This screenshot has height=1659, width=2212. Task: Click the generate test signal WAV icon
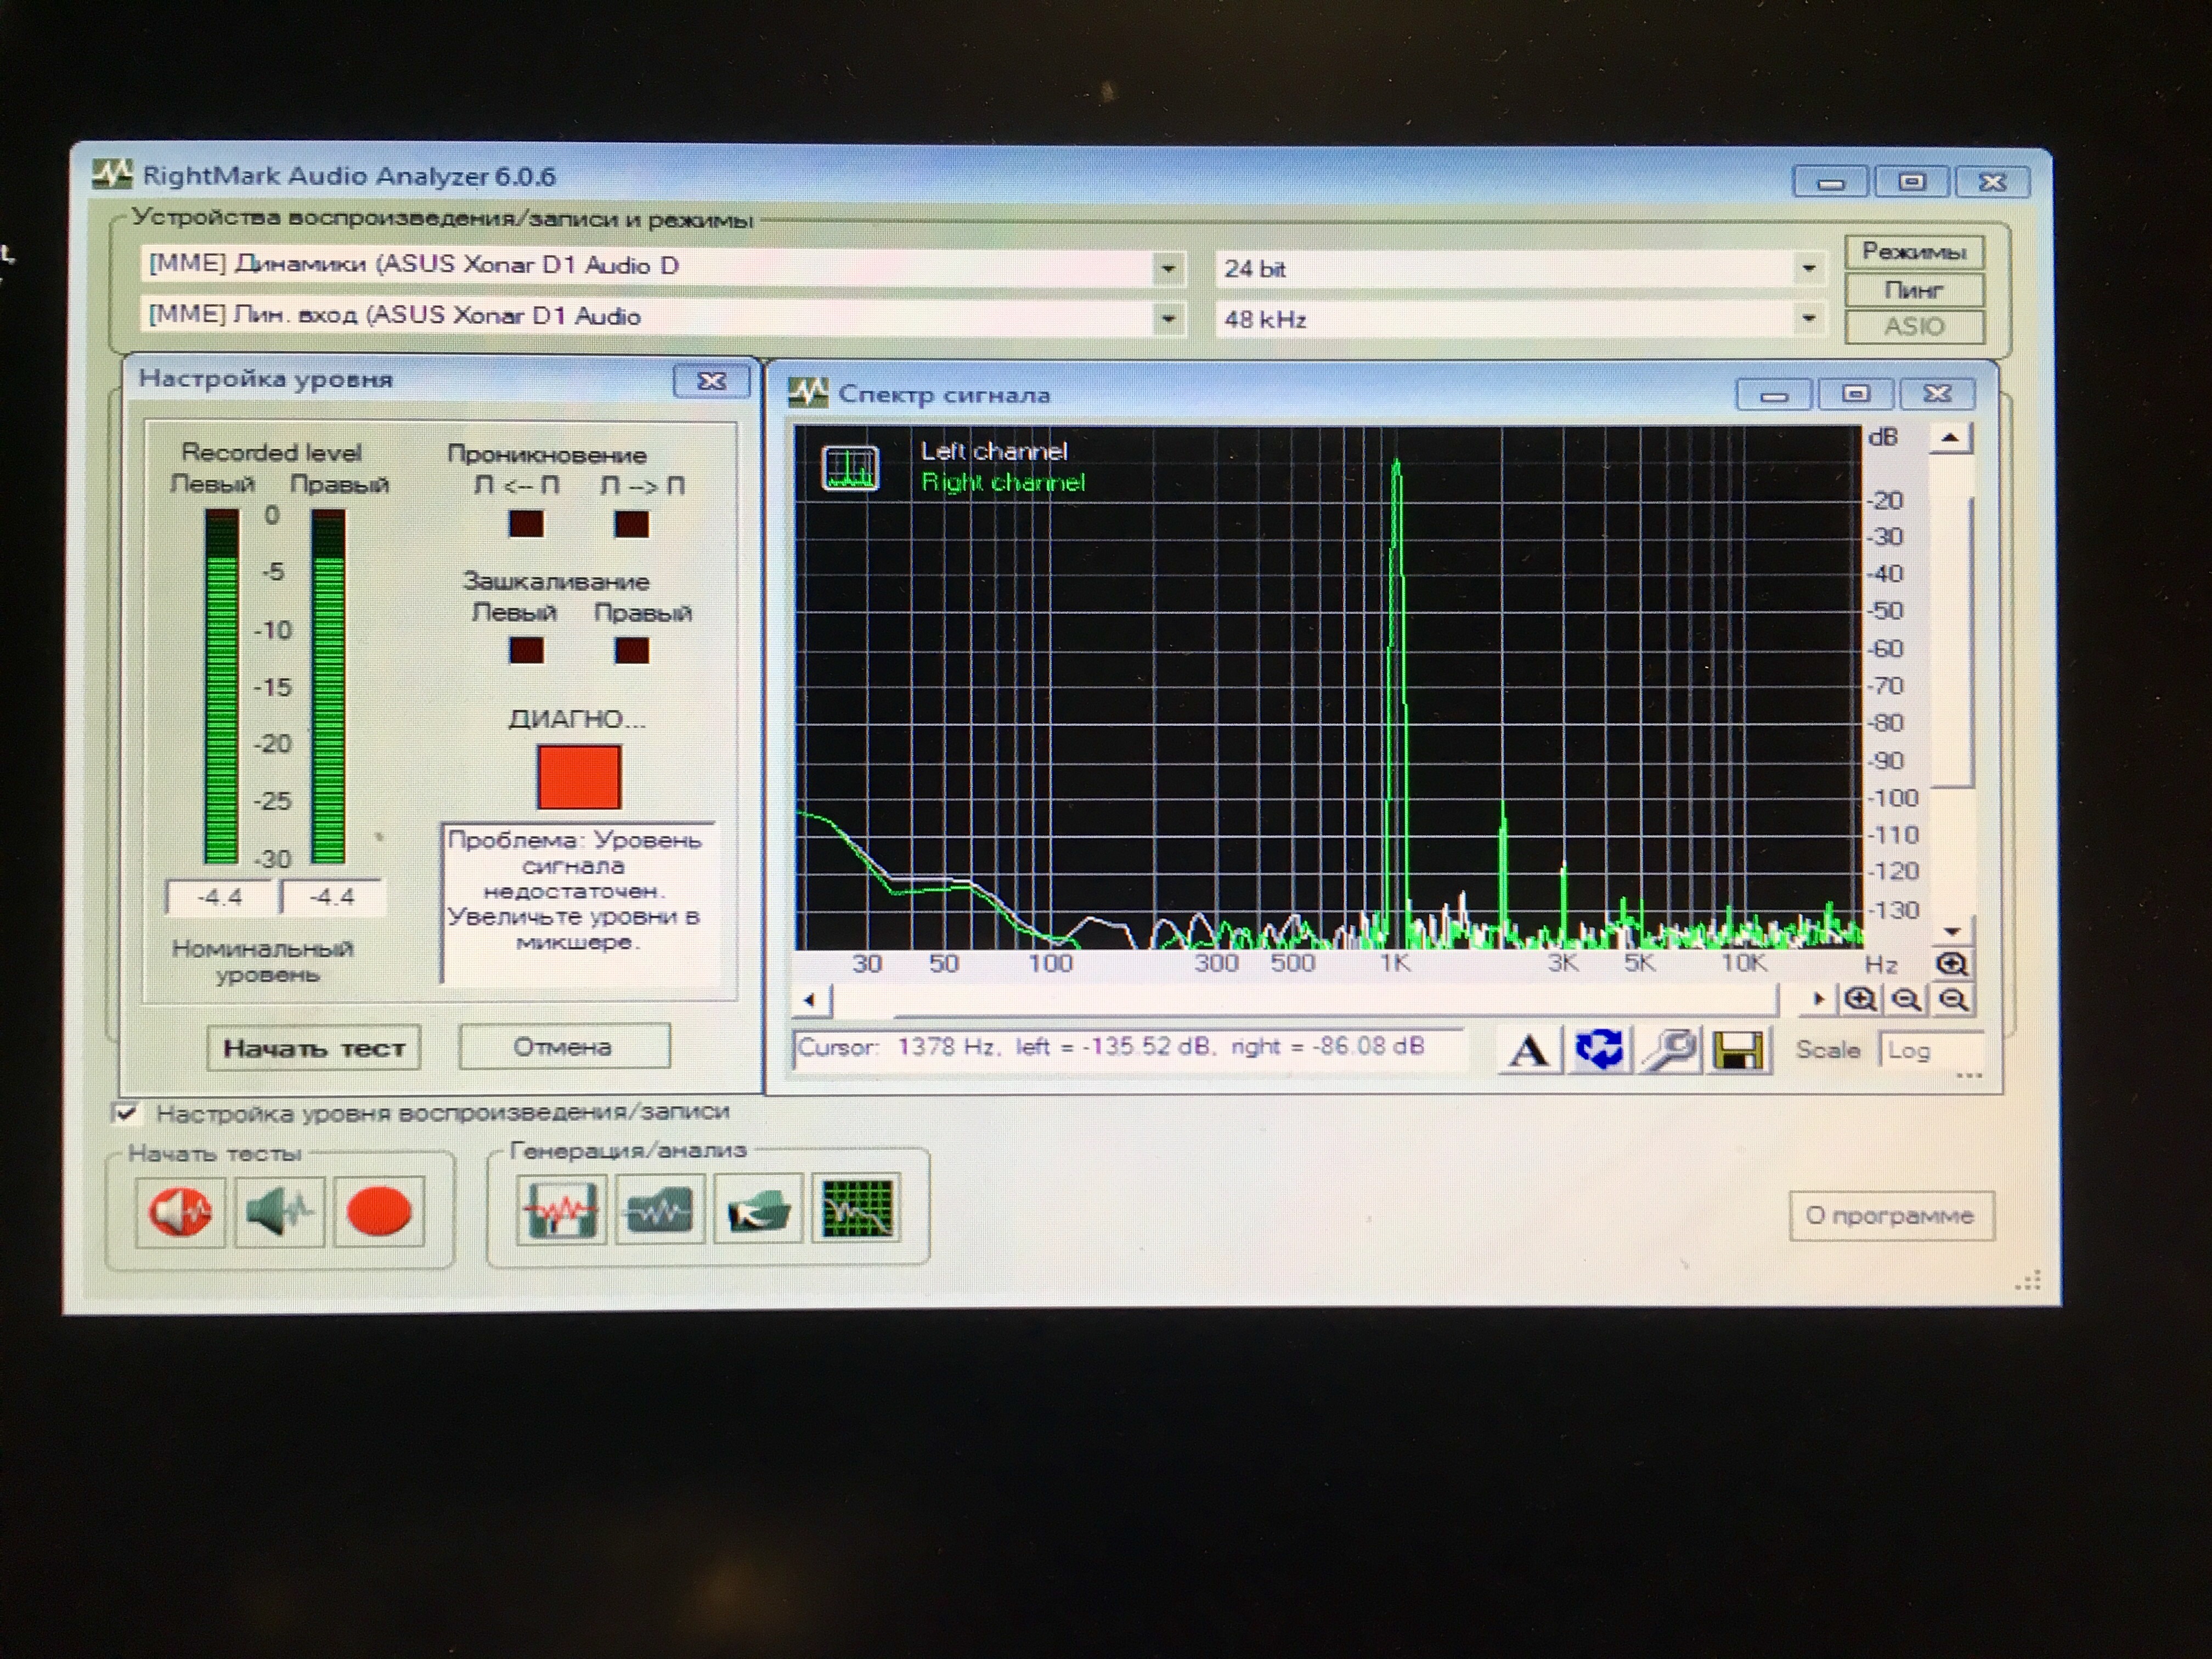561,1209
